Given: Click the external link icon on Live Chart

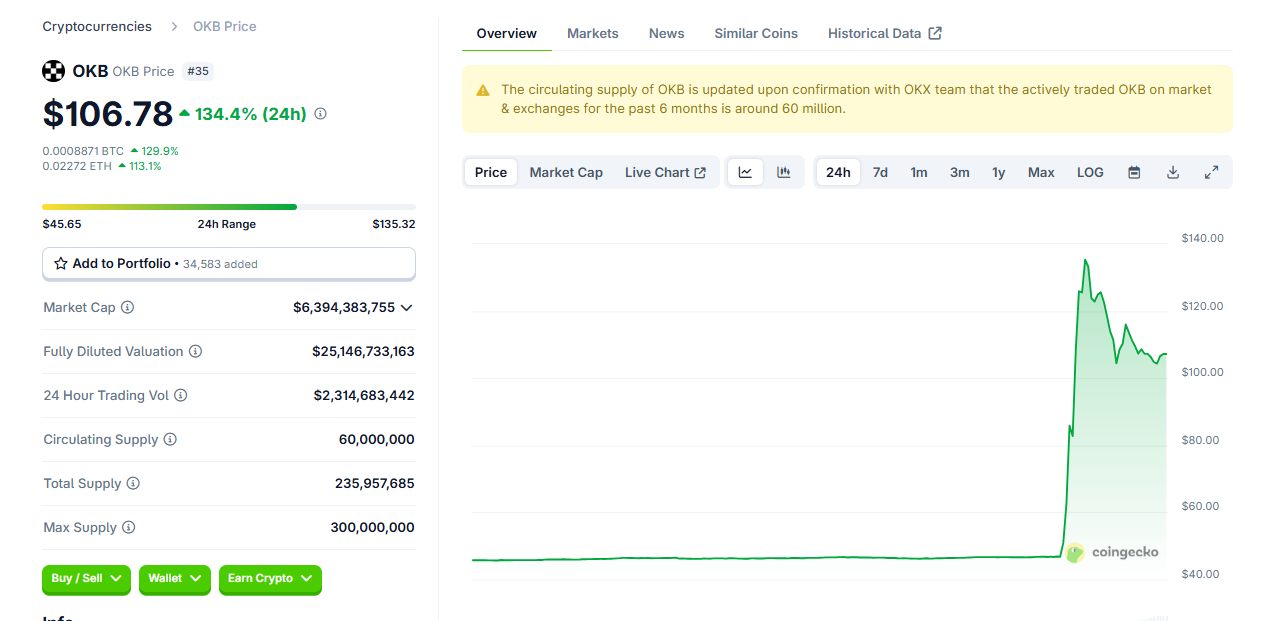Looking at the screenshot, I should (x=700, y=173).
